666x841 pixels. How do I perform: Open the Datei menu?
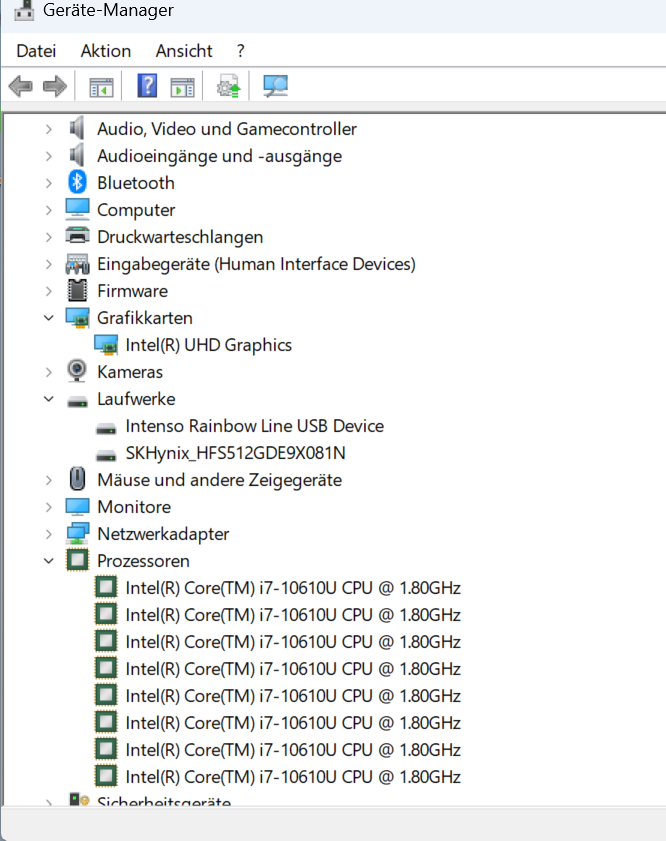(x=36, y=51)
